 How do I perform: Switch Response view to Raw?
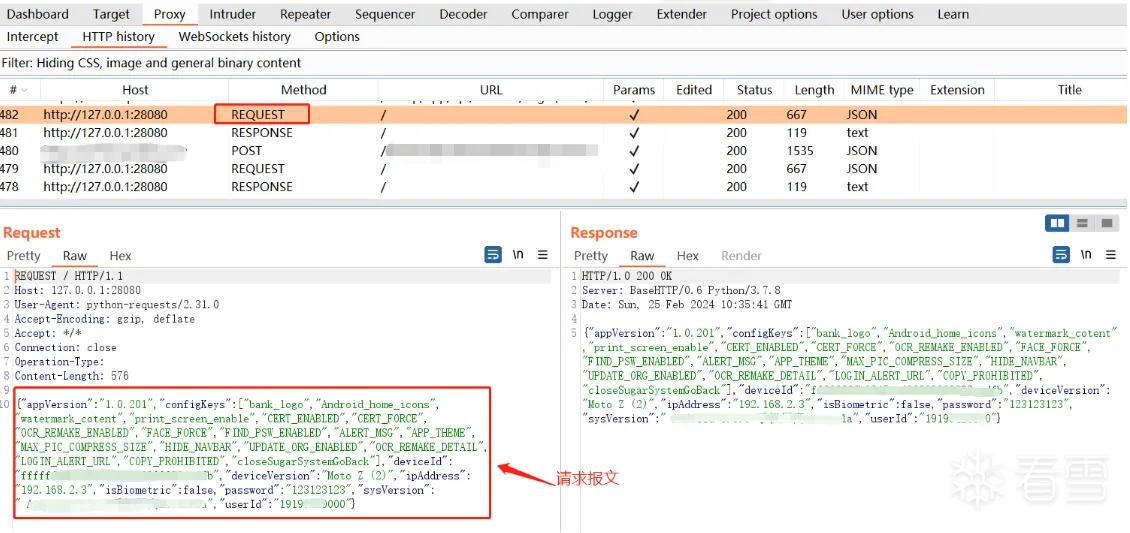[642, 256]
